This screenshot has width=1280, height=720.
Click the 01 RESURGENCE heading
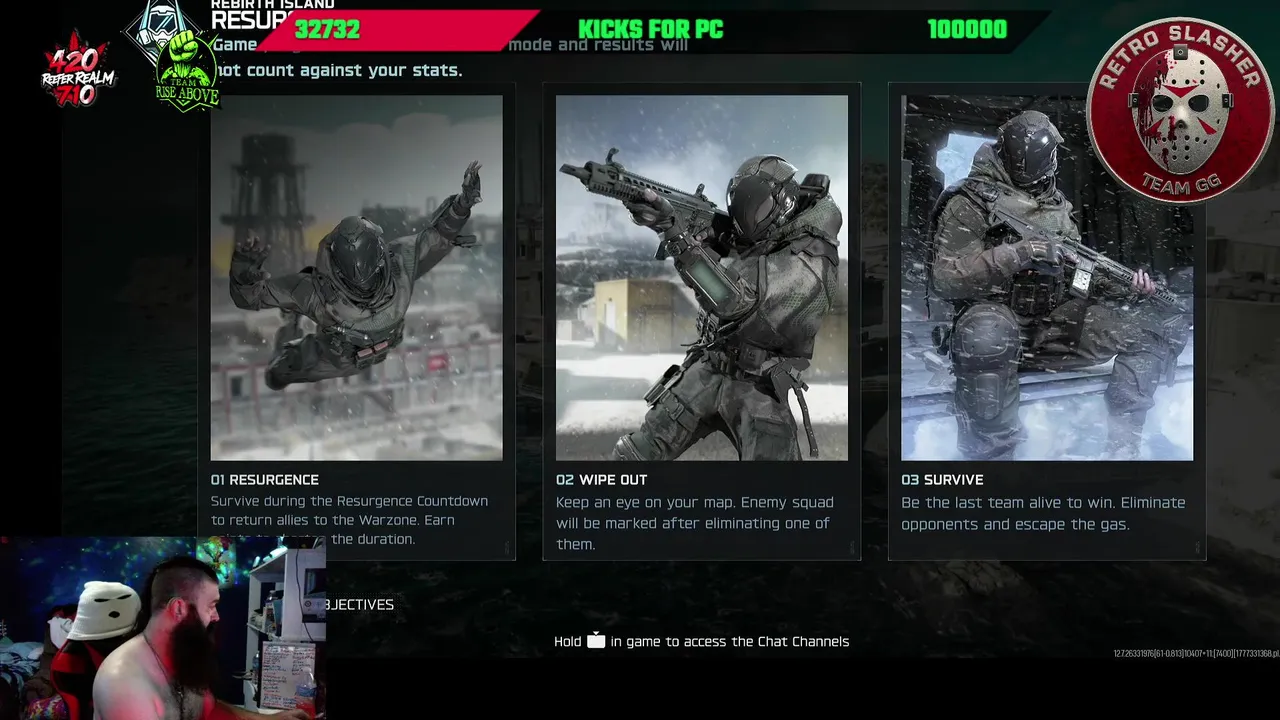(265, 480)
